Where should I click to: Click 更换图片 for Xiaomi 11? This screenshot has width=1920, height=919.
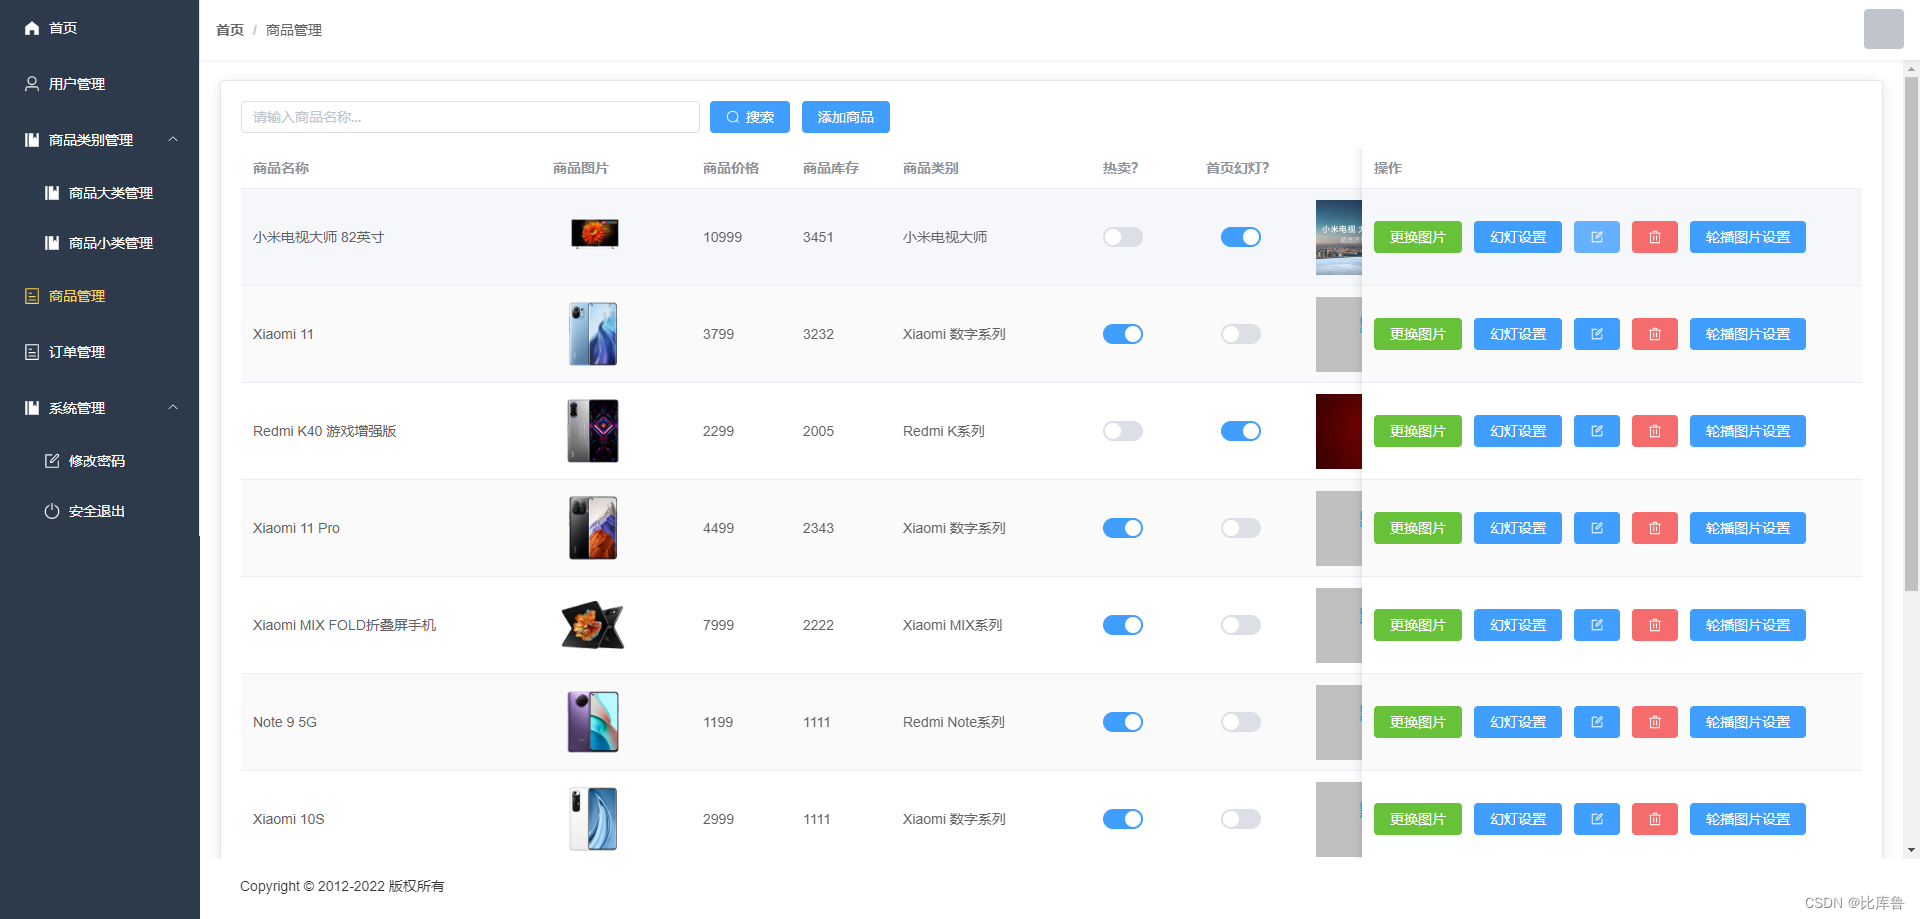(x=1418, y=334)
